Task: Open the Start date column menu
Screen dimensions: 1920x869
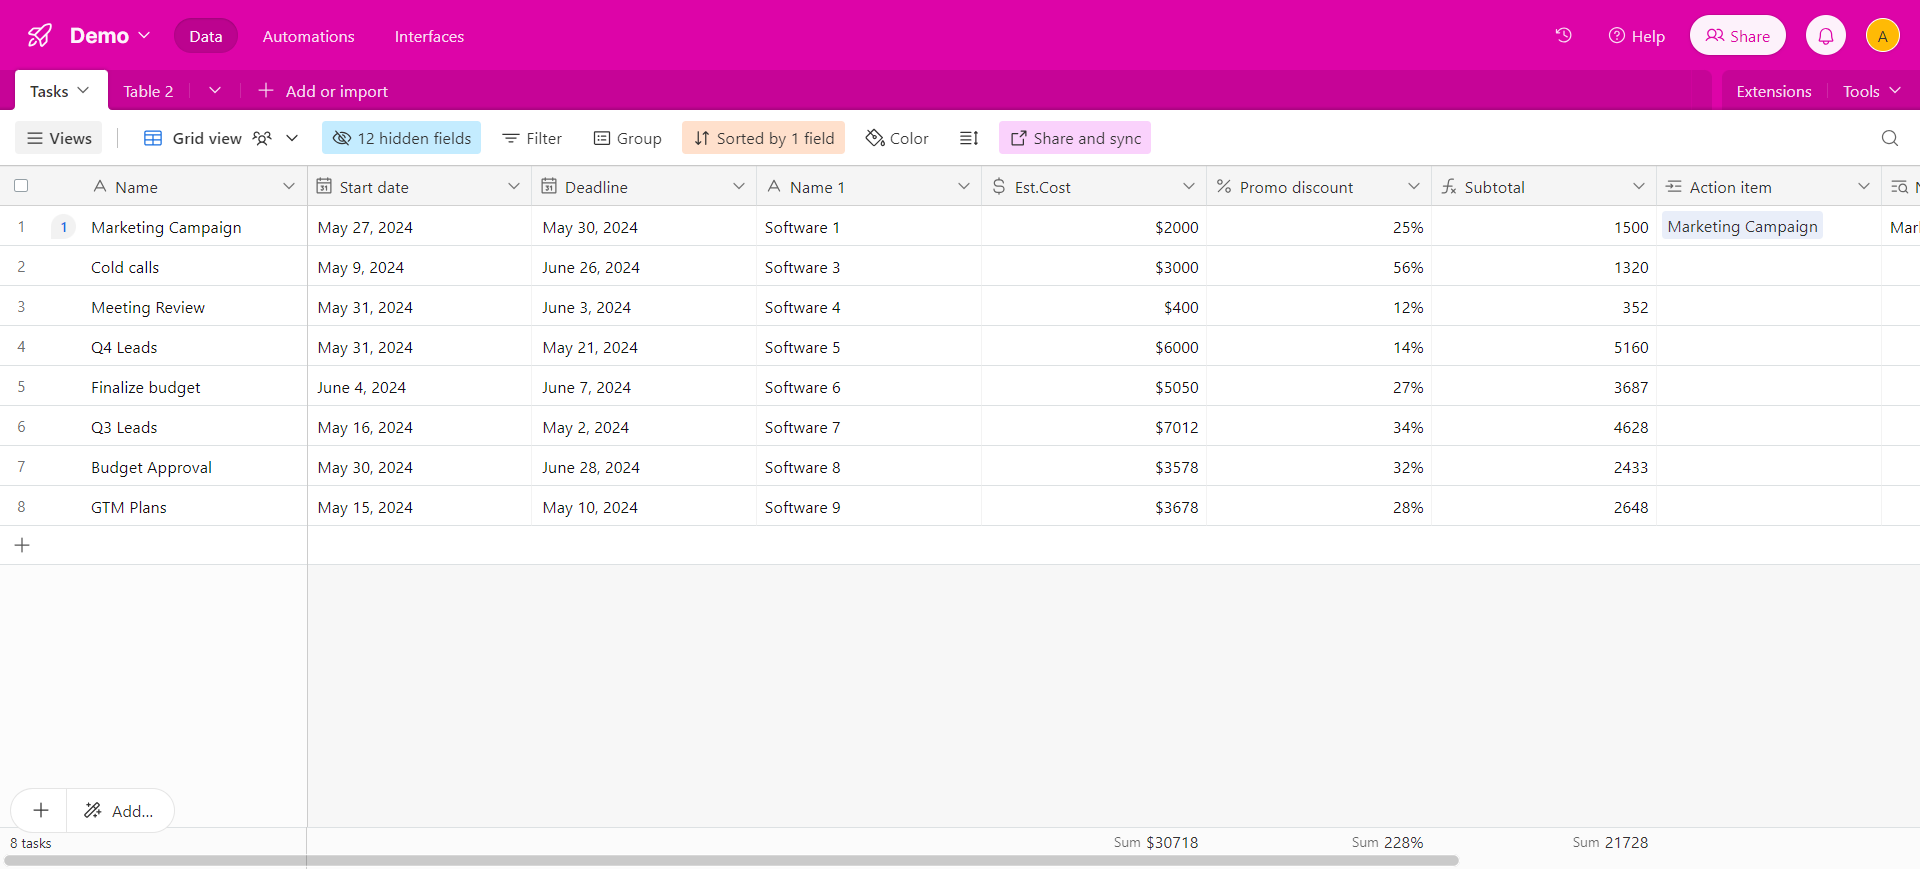Action: (514, 186)
